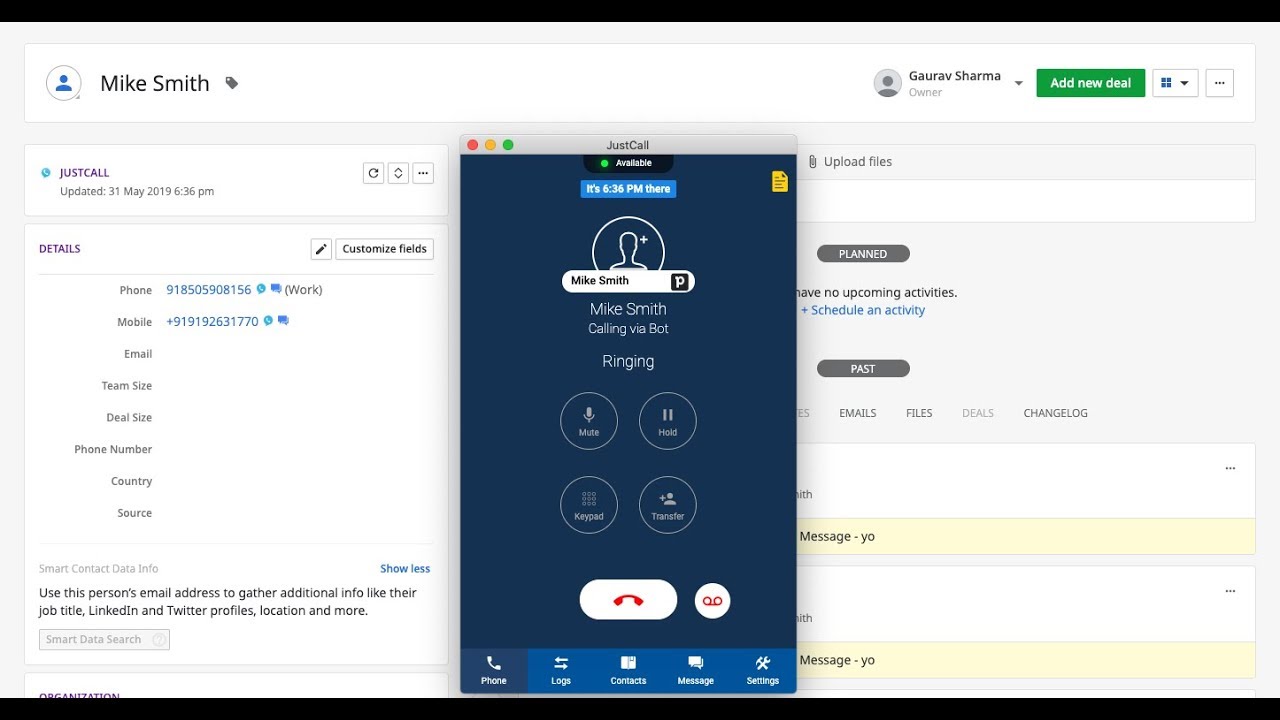1280x720 pixels.
Task: Put Mike Smith's call on Hold
Action: pyautogui.click(x=667, y=421)
